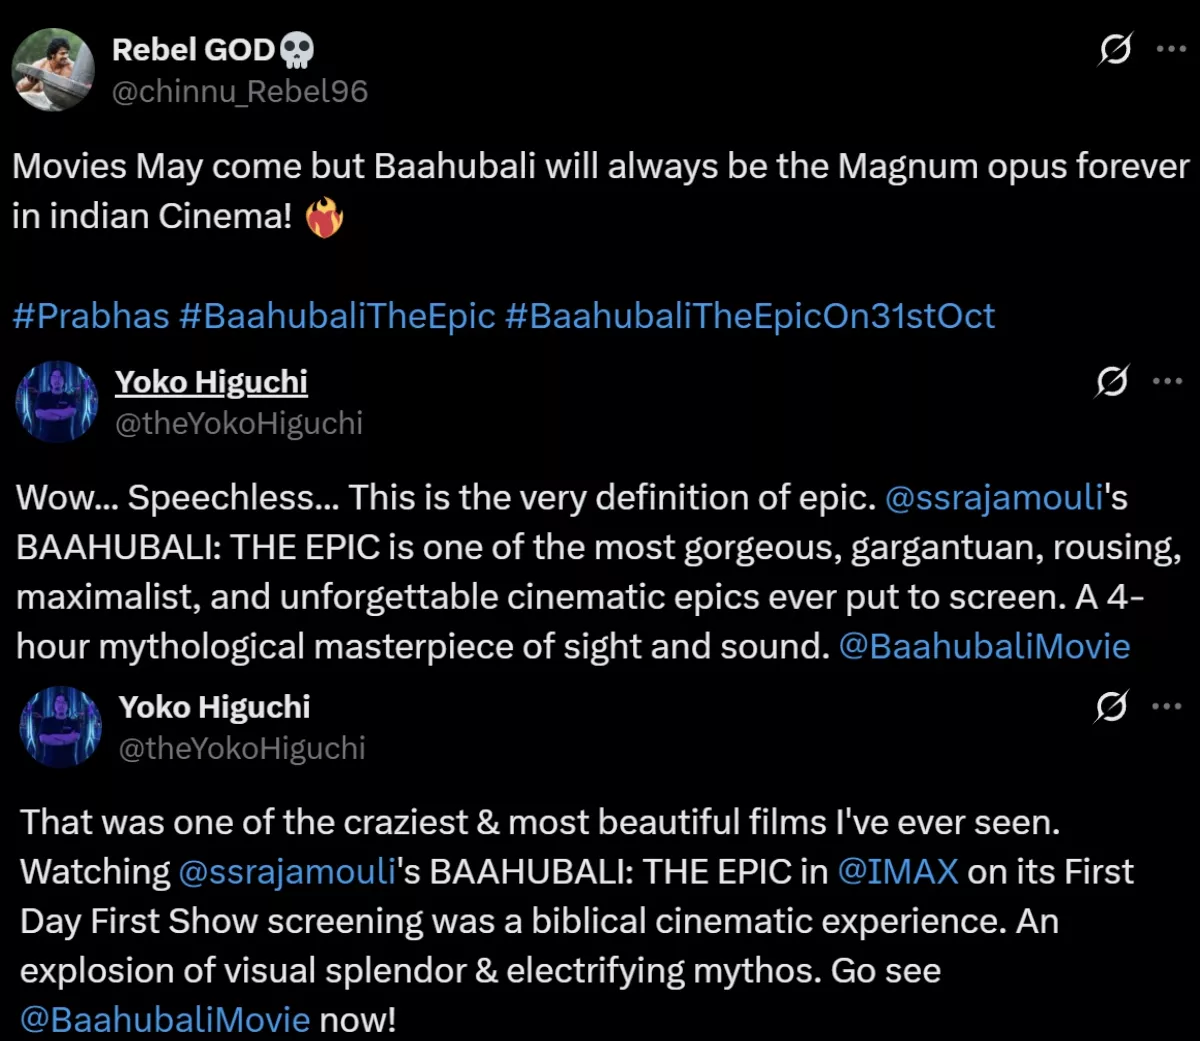Click Yoko Higuchi's underlined display name

pos(211,382)
